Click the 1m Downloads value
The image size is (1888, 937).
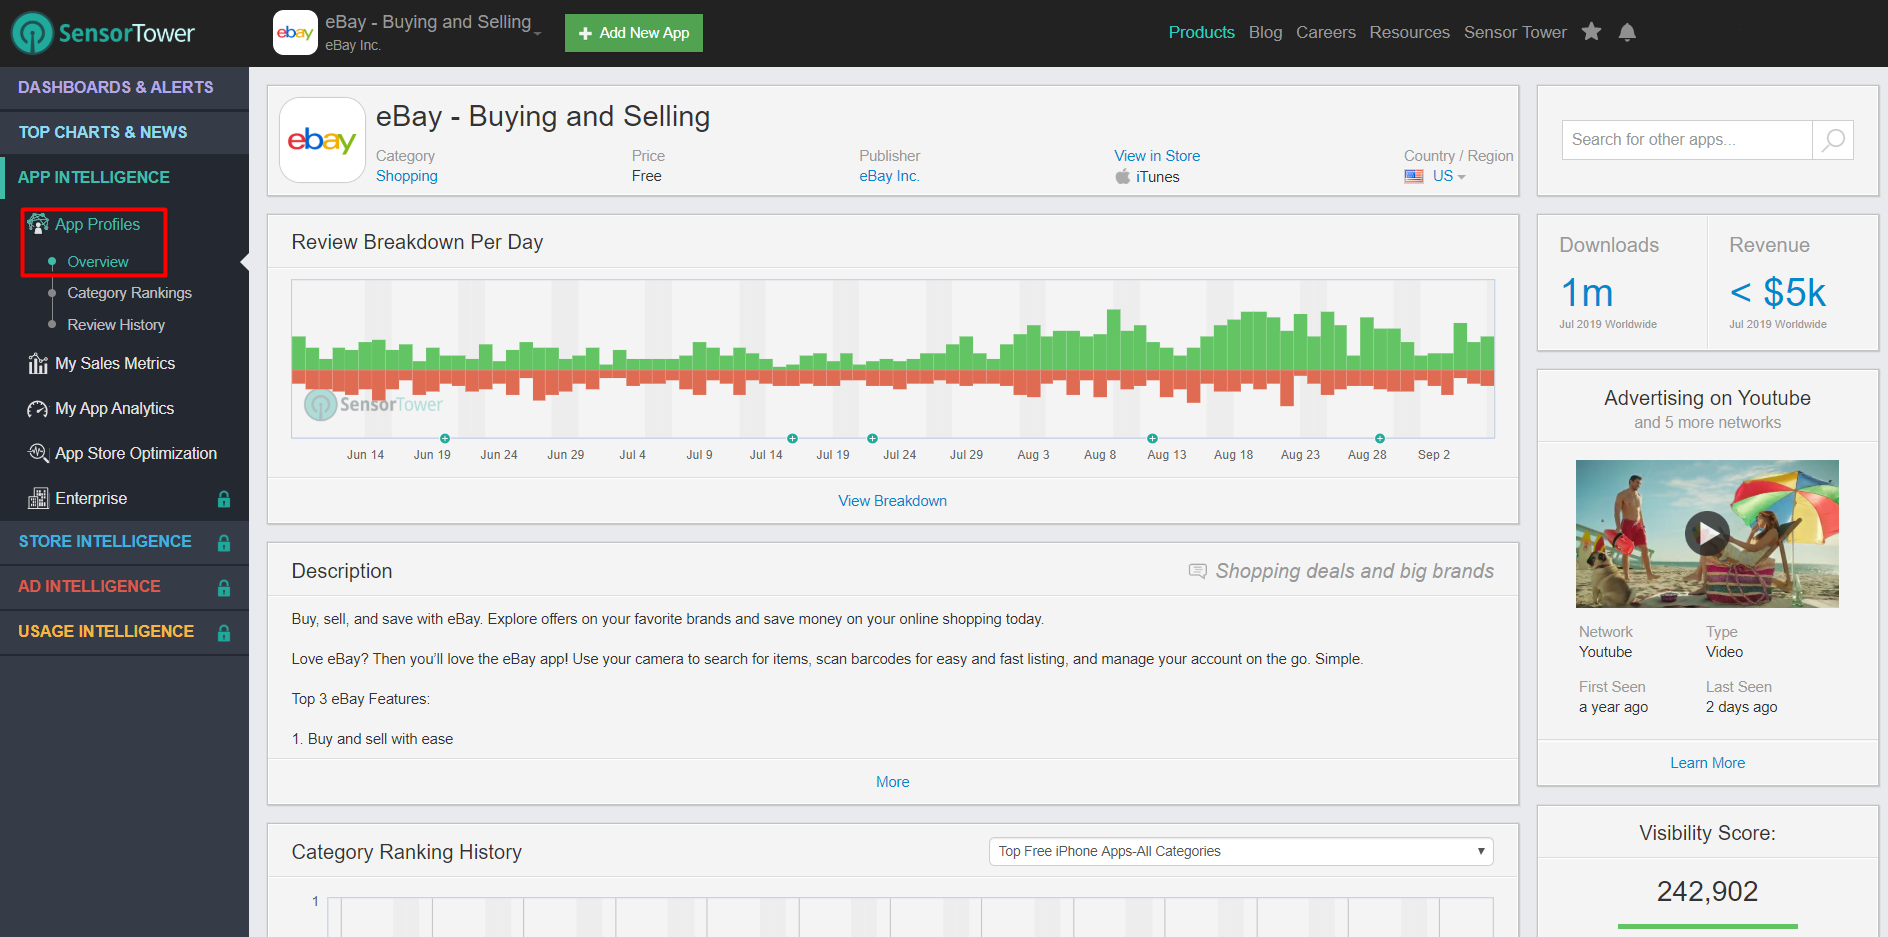(1587, 293)
